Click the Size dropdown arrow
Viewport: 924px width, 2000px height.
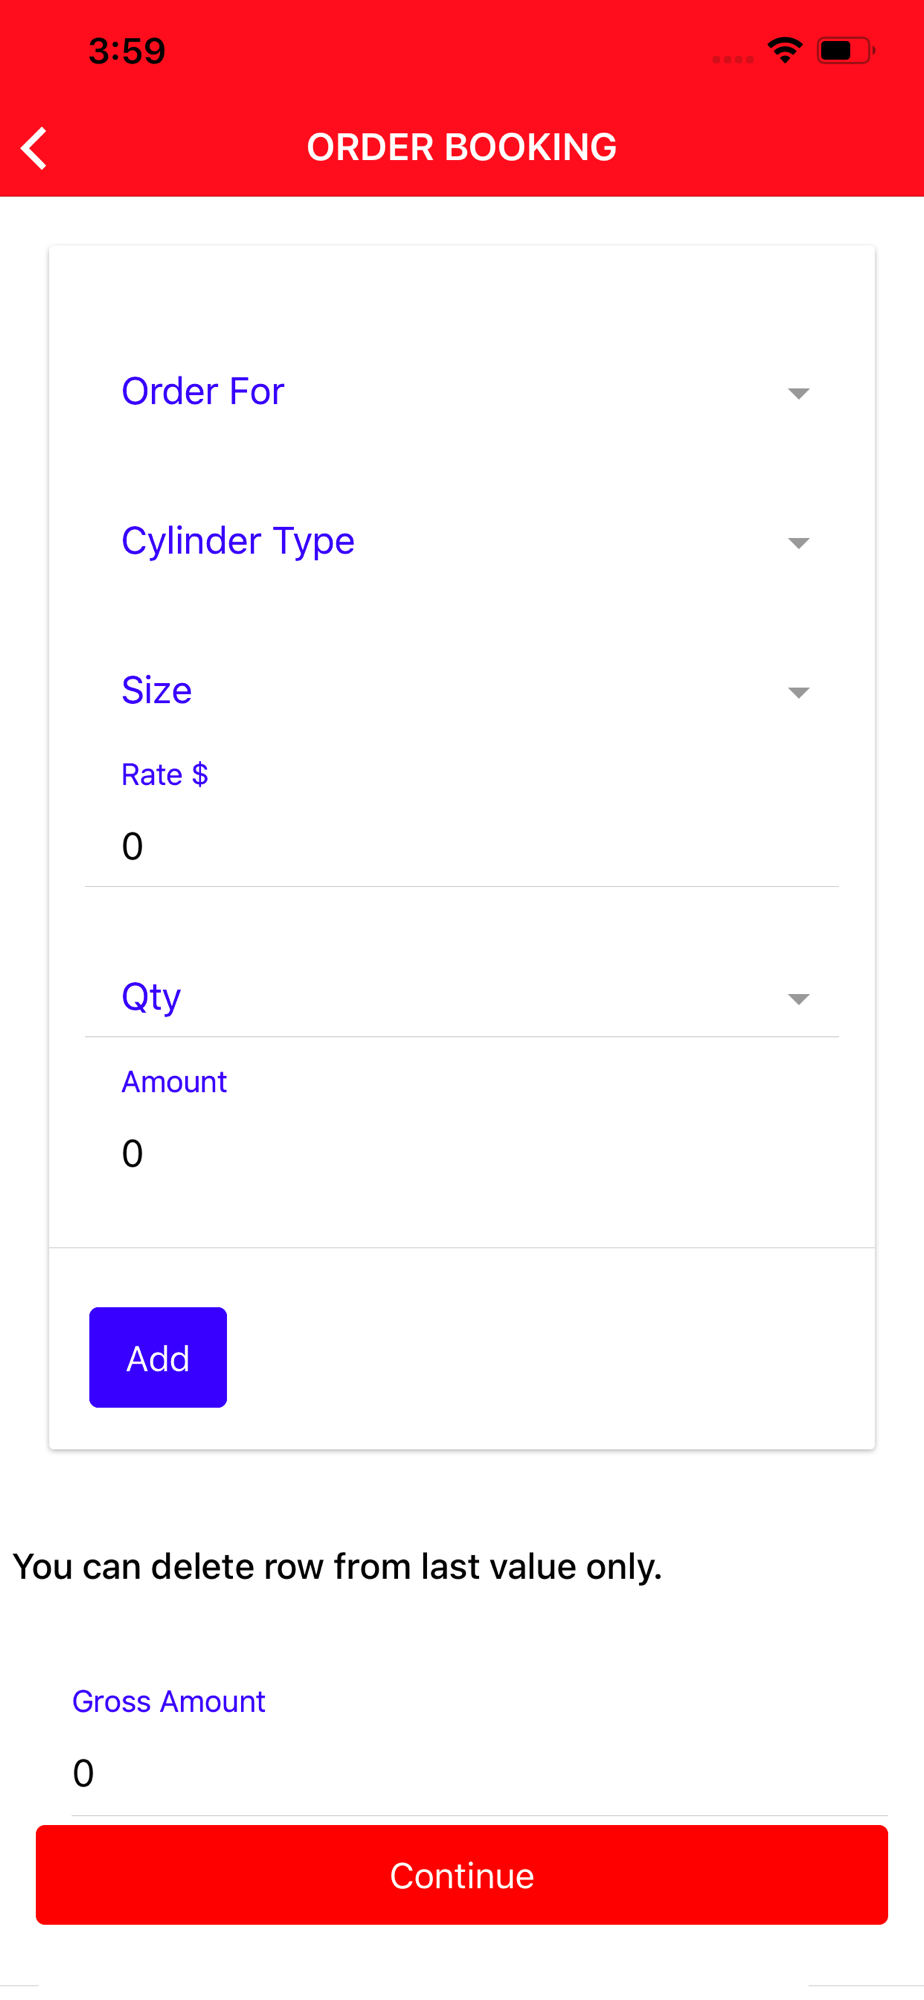coord(798,692)
